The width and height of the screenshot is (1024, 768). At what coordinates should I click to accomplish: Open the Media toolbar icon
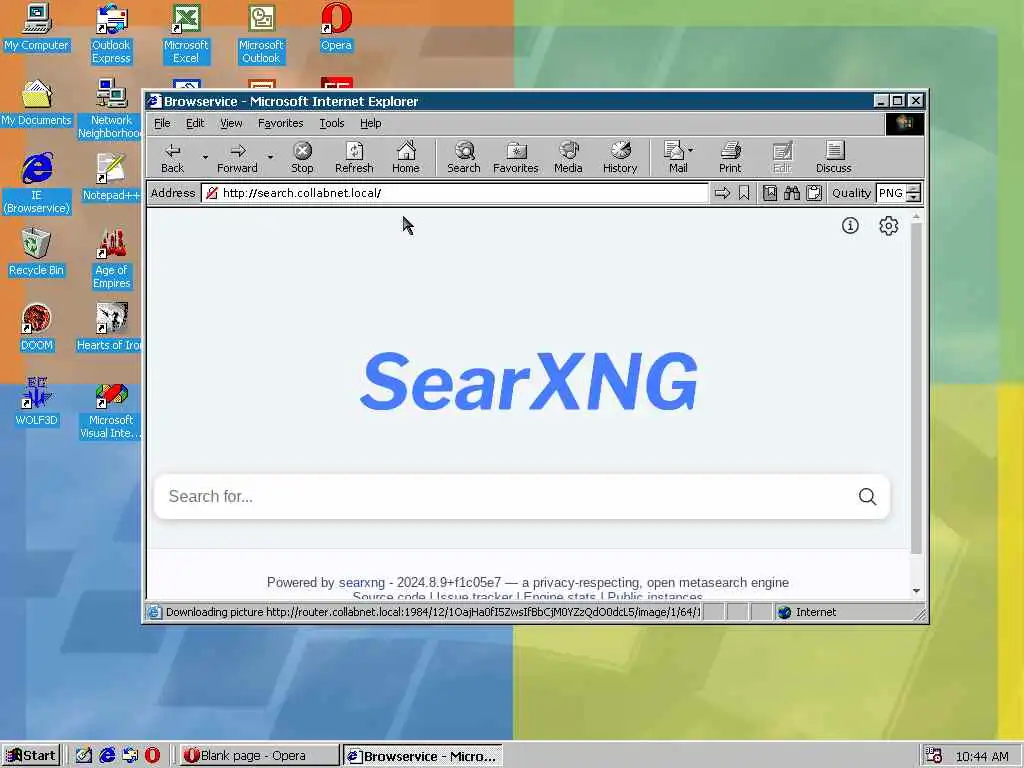(568, 157)
